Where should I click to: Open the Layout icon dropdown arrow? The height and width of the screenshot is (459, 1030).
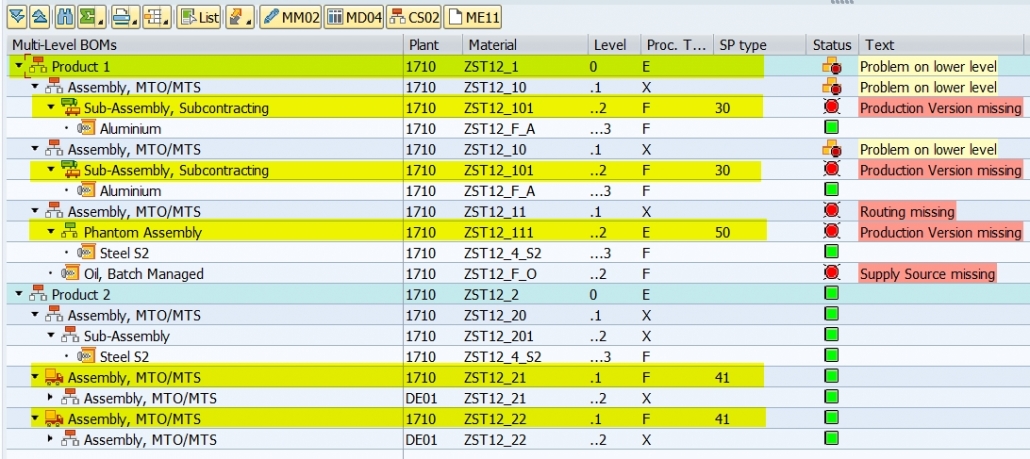tap(166, 22)
